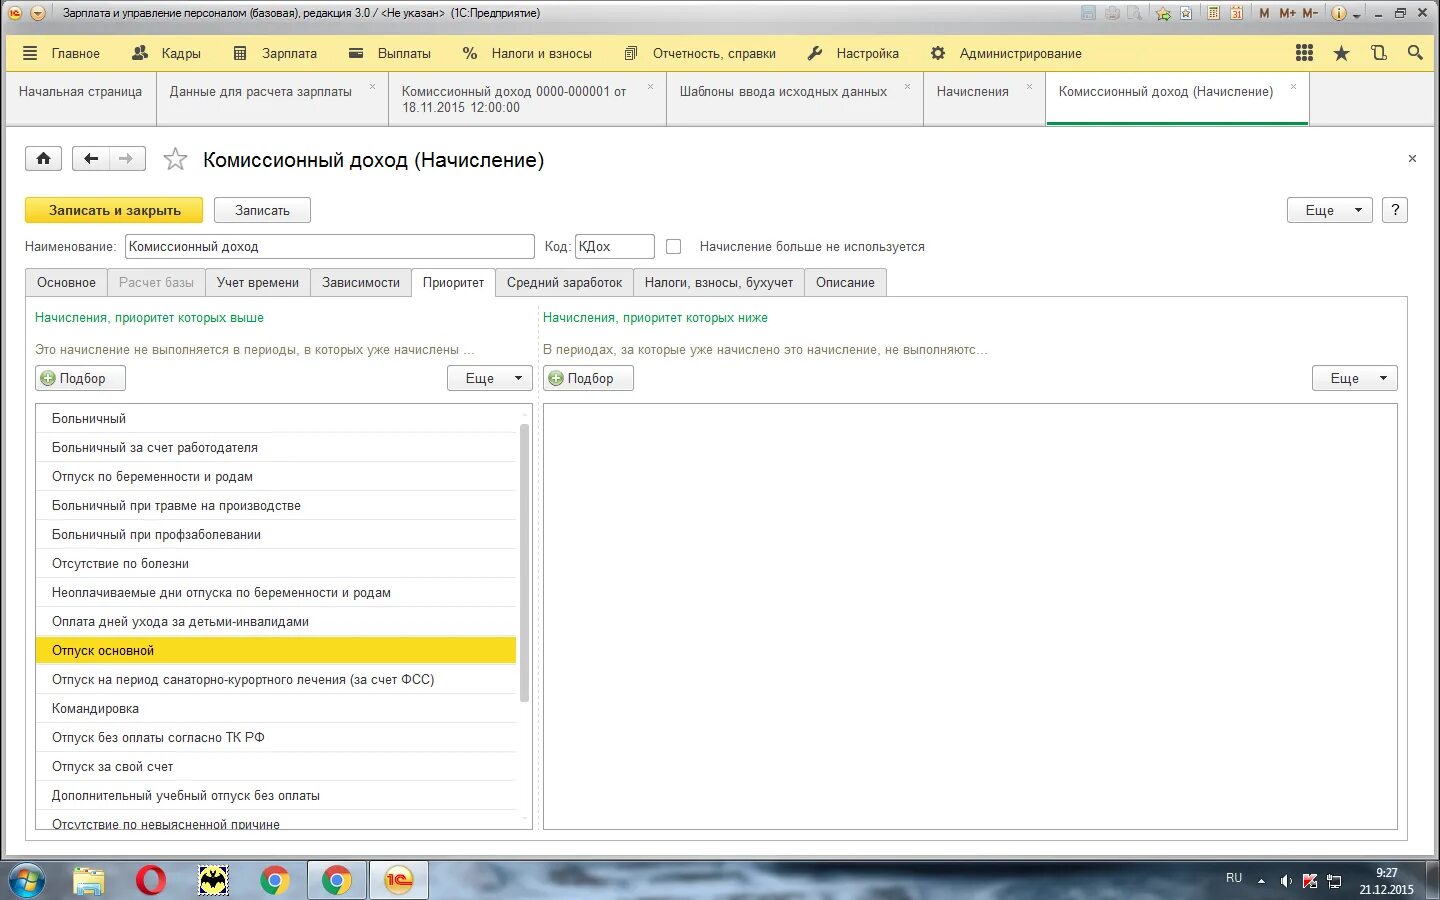Screen dimensions: 1440x900
Task: Select the Отпуск основной row
Action: (276, 650)
